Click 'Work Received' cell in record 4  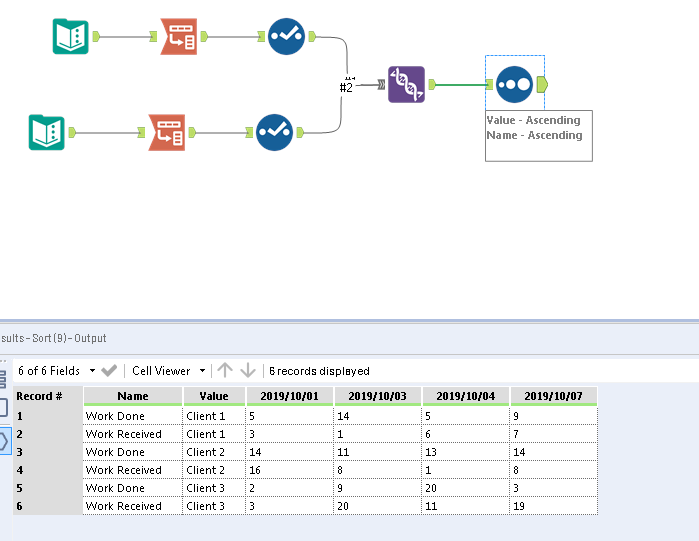(133, 470)
